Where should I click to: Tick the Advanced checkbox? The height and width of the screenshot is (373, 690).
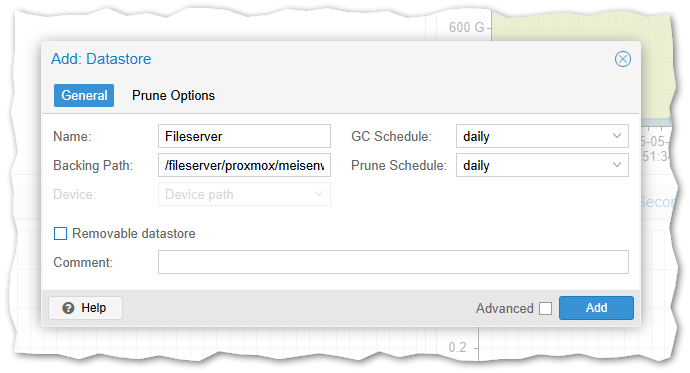[545, 308]
